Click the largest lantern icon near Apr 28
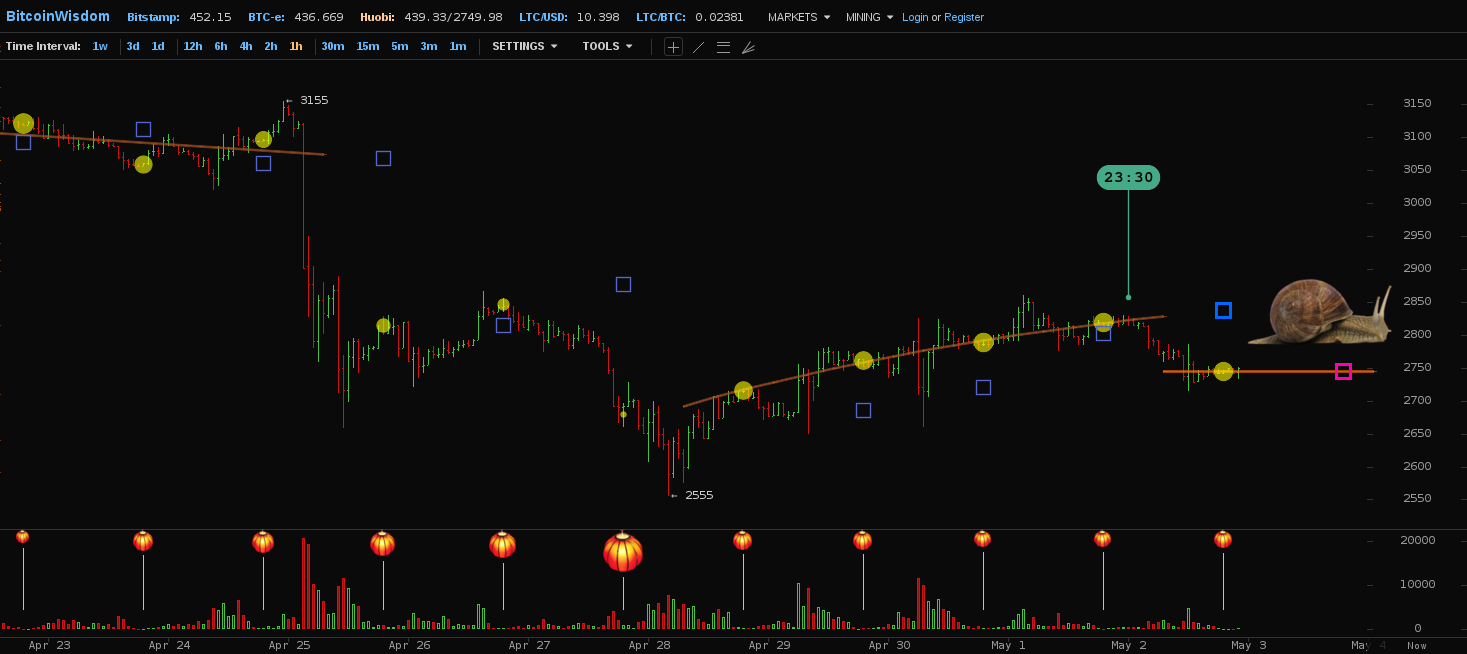Viewport: 1467px width, 654px height. click(x=622, y=552)
